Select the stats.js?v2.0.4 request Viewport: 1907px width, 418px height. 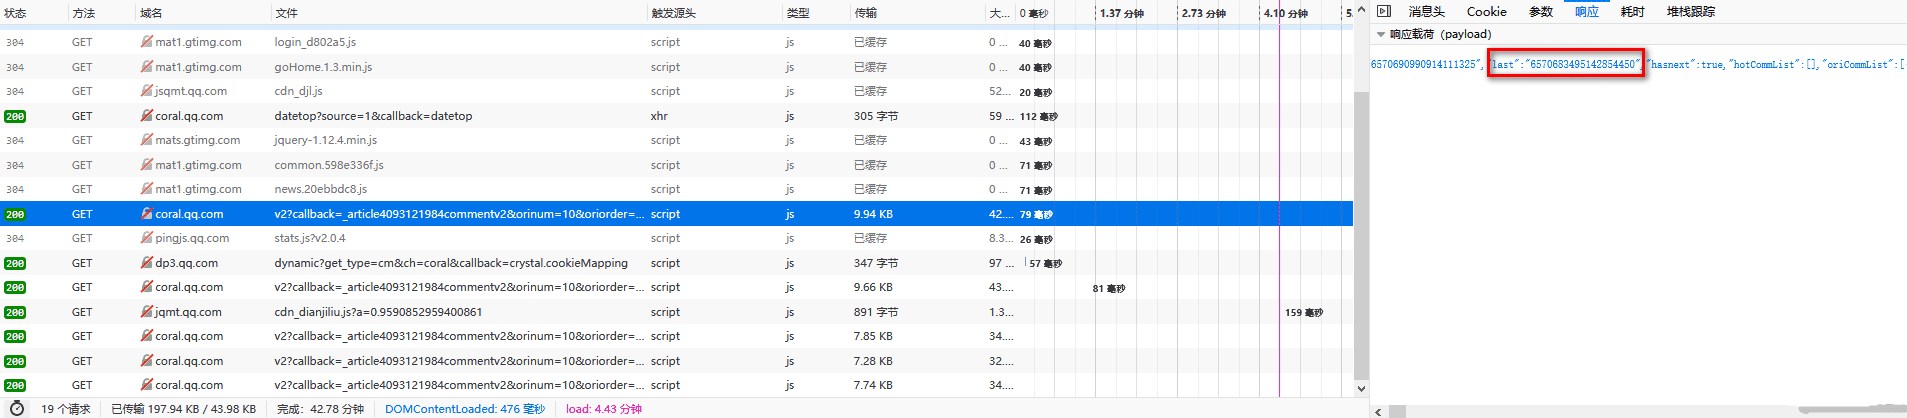tap(676, 238)
